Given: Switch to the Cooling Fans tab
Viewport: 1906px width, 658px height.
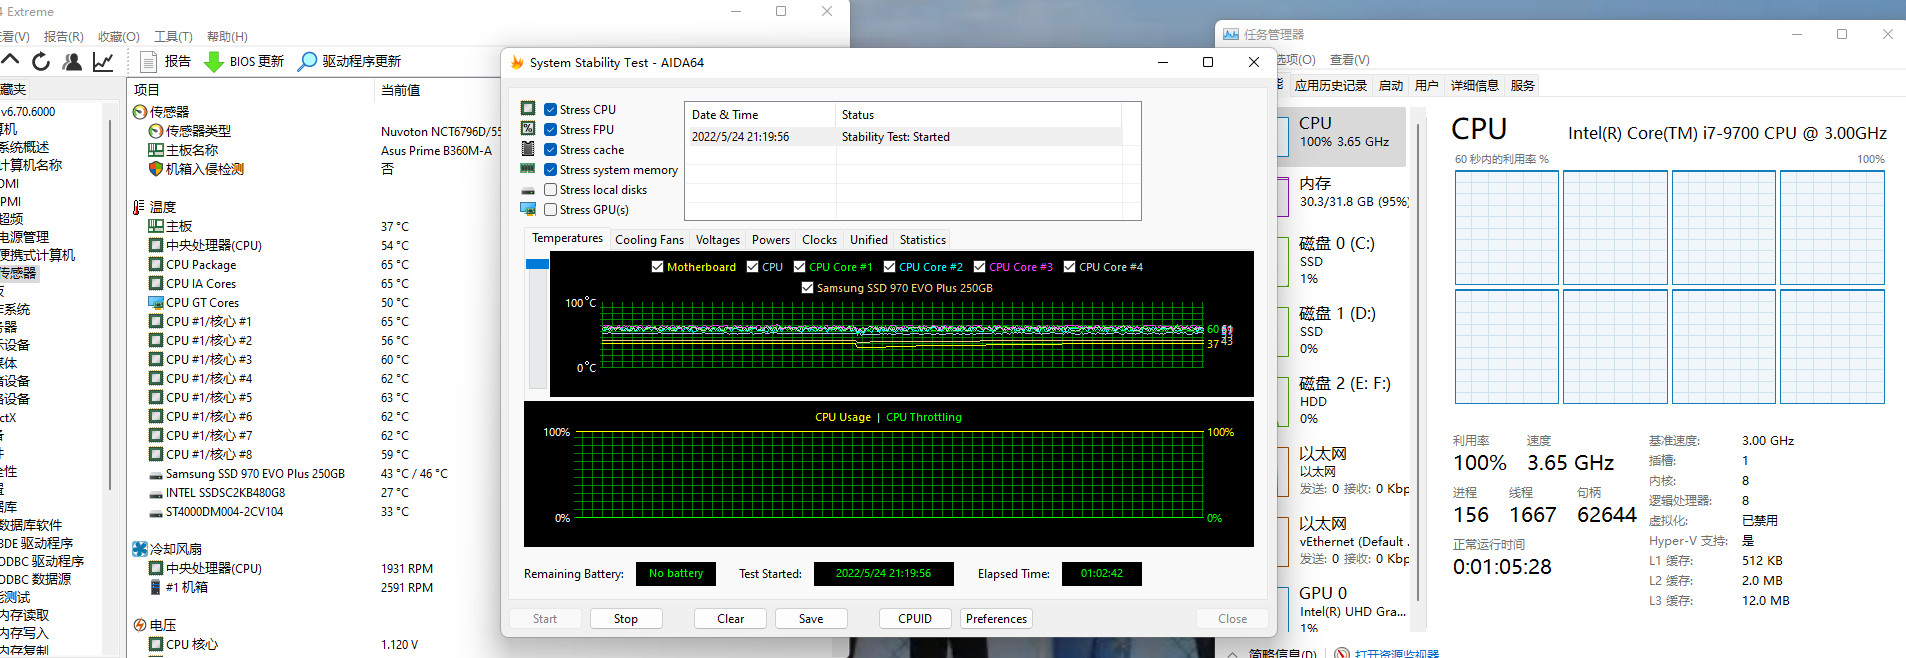Looking at the screenshot, I should pyautogui.click(x=649, y=240).
